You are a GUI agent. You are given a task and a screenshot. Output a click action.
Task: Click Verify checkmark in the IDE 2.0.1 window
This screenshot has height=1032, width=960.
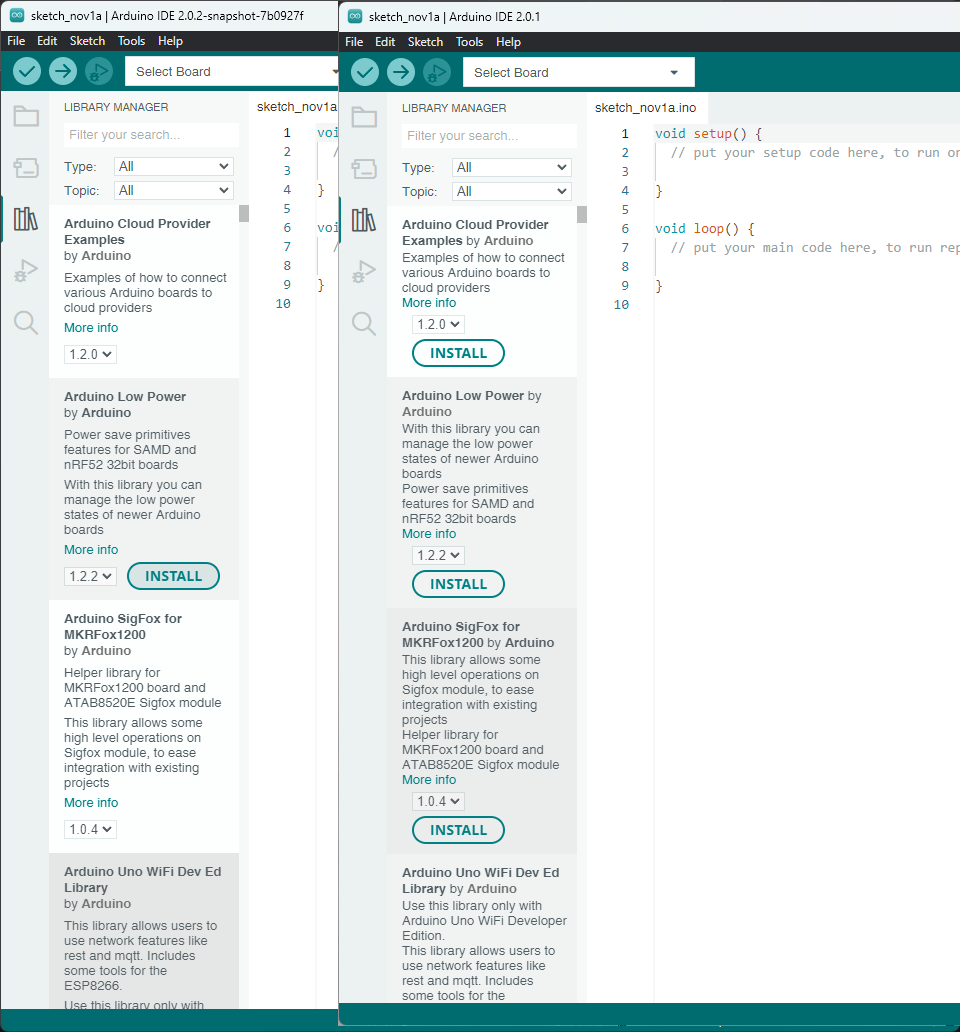point(365,72)
